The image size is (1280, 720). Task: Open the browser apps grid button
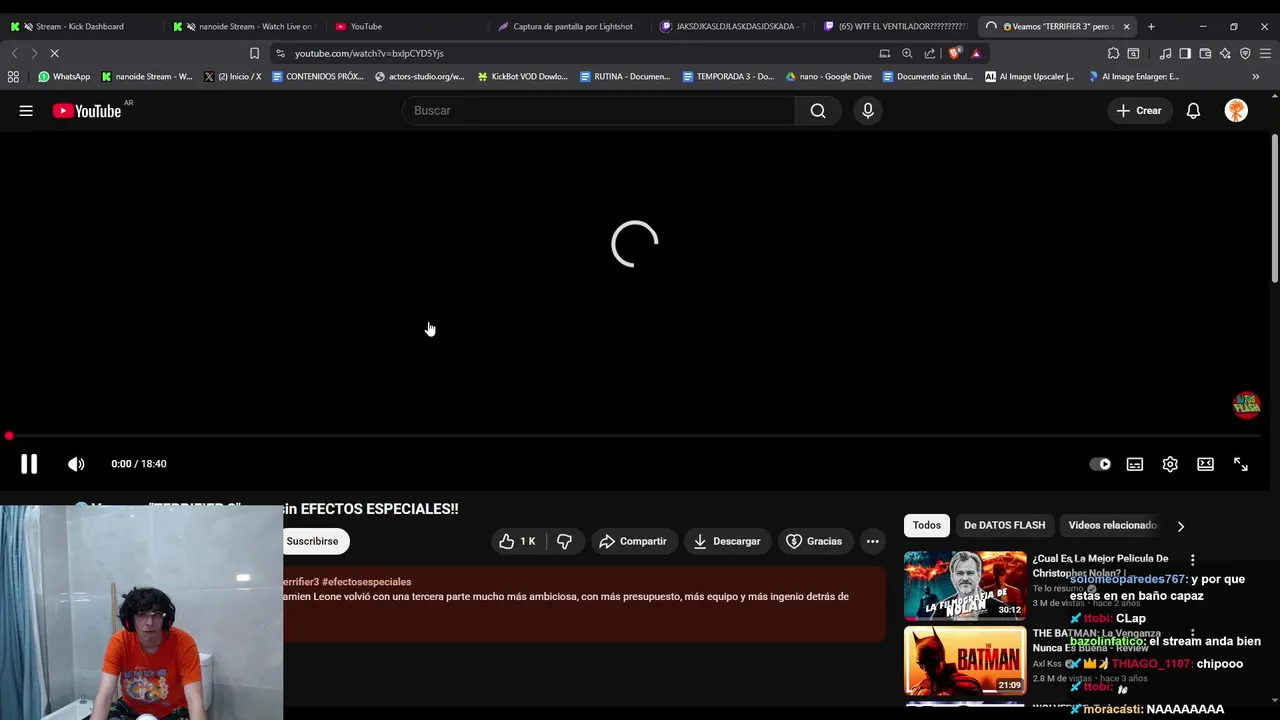pos(13,76)
